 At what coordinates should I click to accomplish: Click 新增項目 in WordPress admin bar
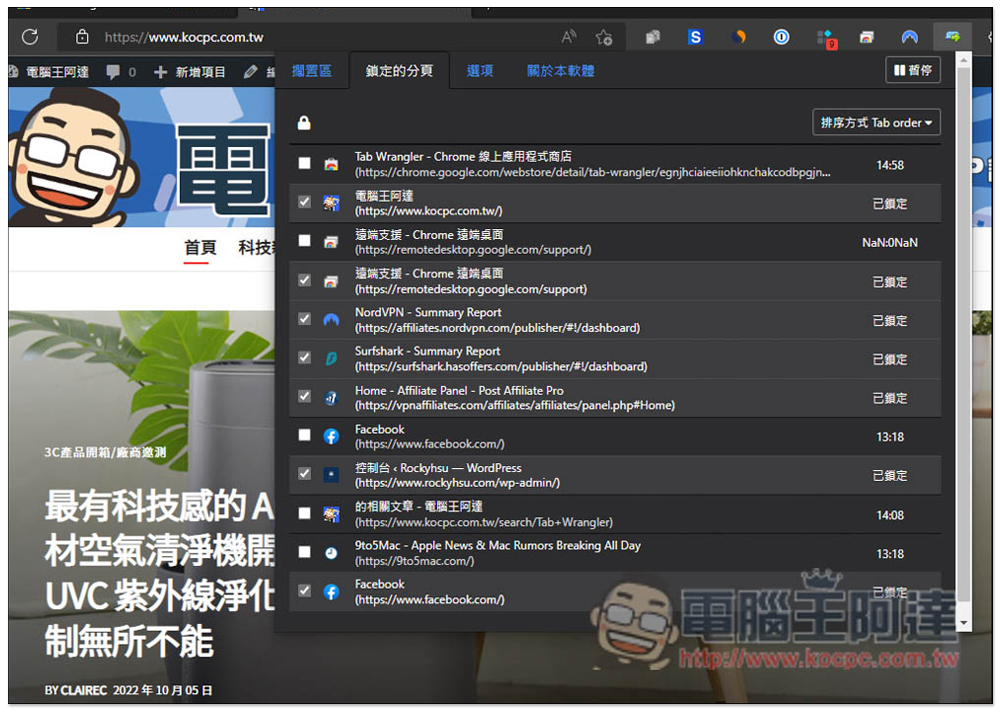pos(190,72)
